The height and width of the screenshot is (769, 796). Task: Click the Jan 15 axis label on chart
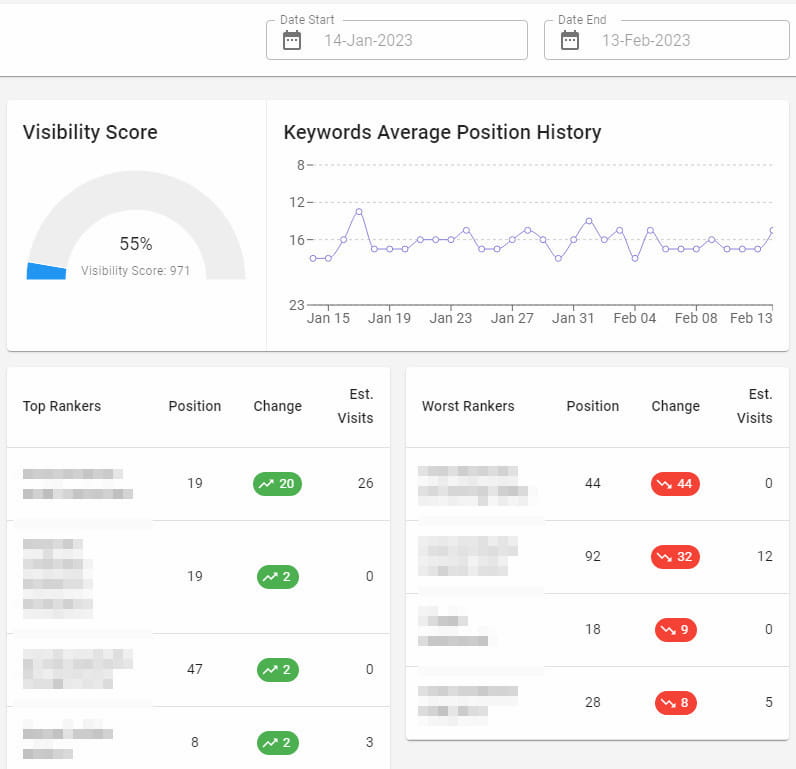328,318
